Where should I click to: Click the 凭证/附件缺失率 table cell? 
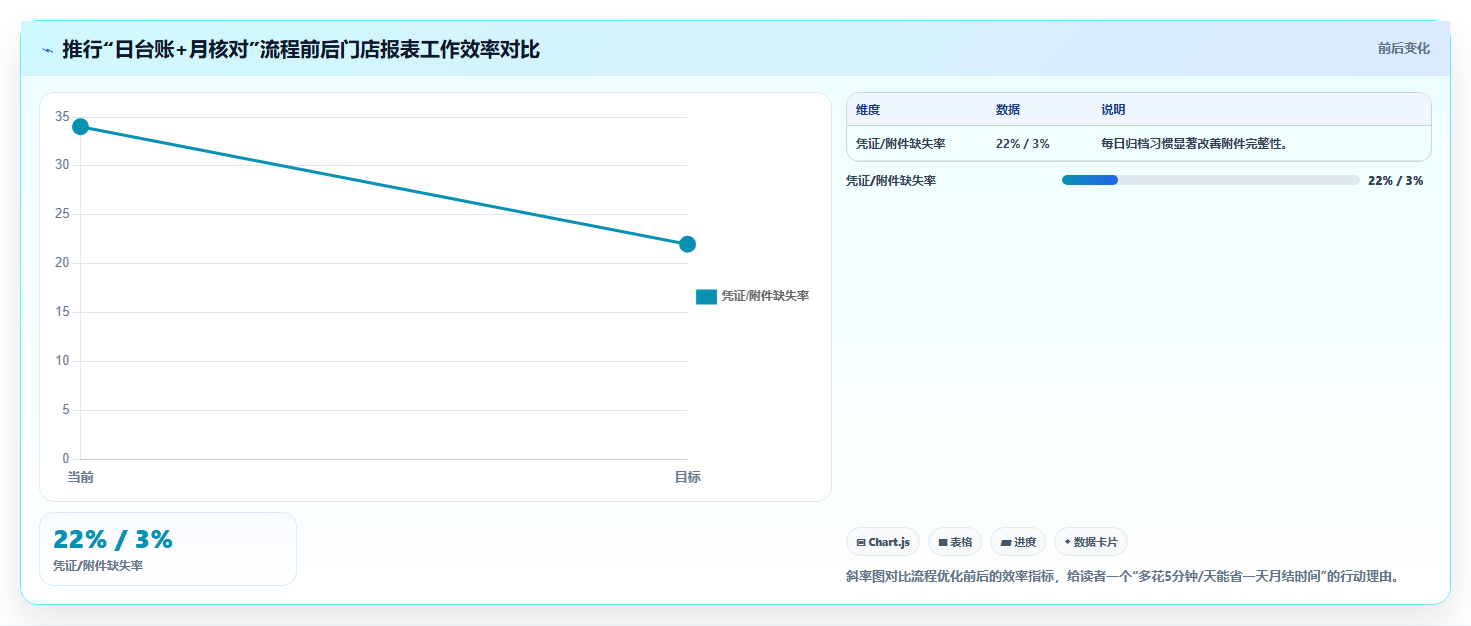[901, 144]
